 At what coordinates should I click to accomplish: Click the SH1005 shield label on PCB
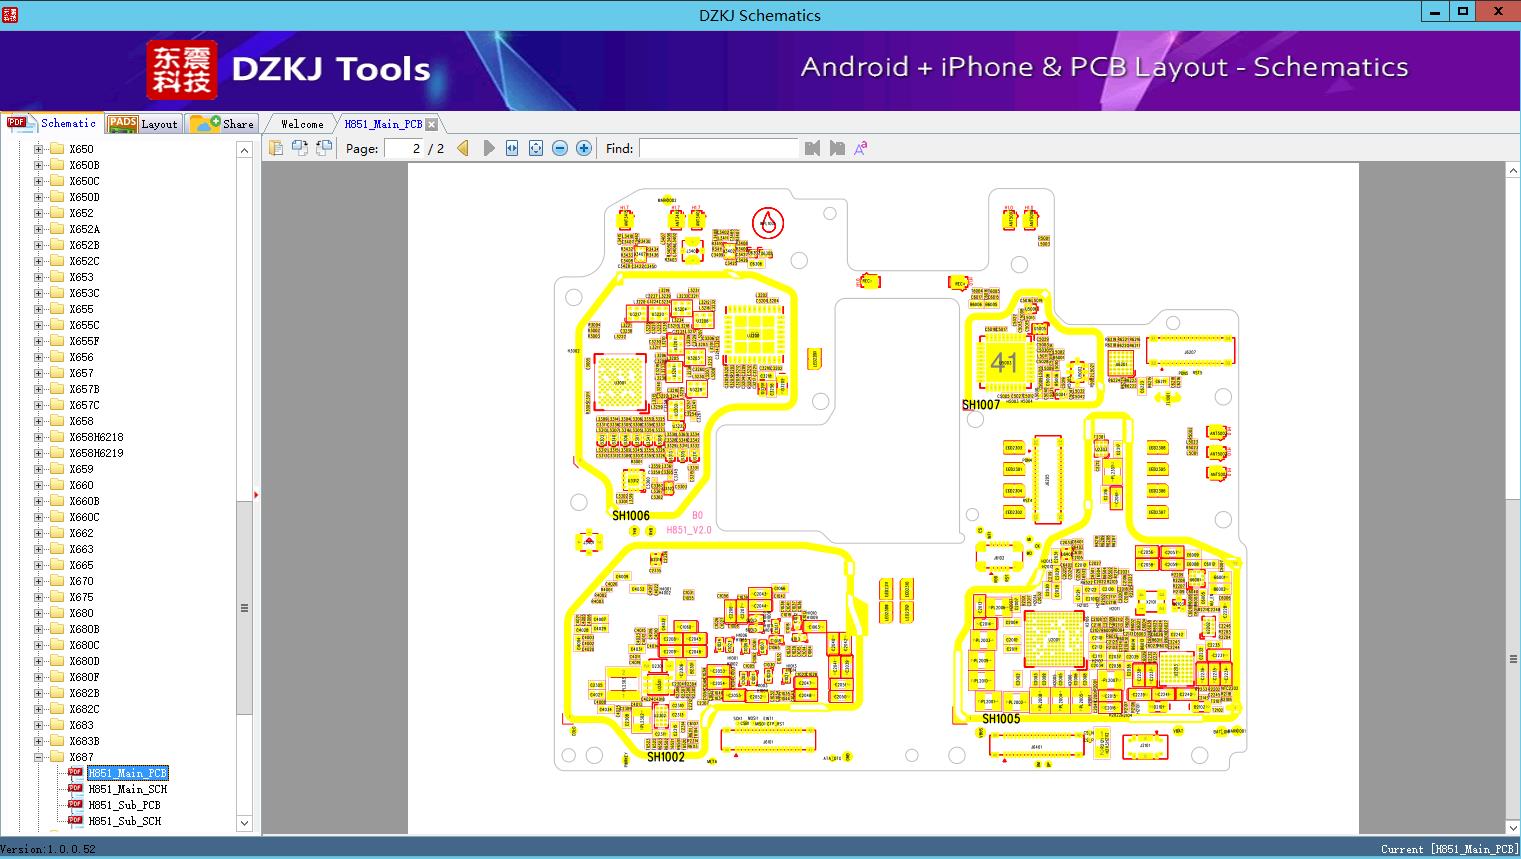tap(1001, 719)
